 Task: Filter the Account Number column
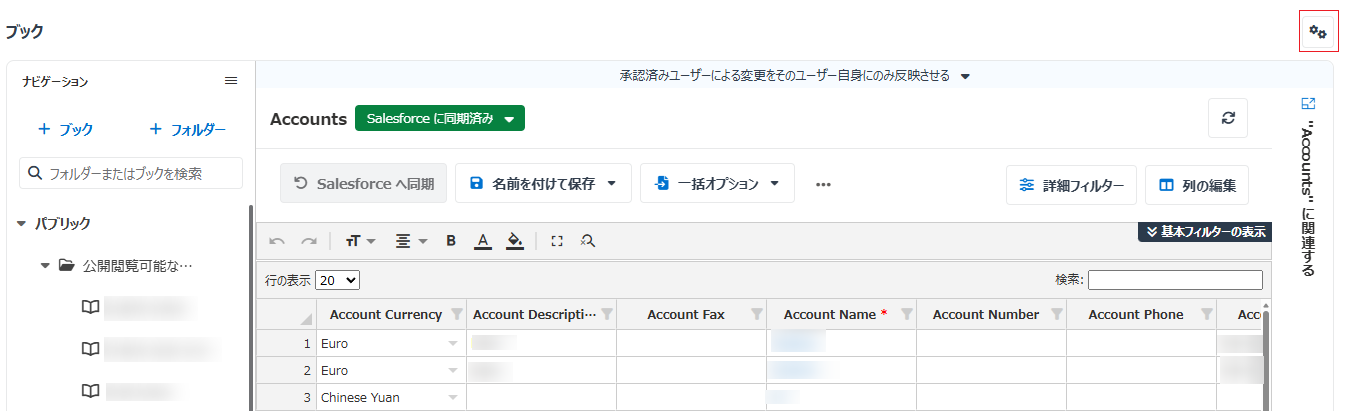(x=1057, y=314)
